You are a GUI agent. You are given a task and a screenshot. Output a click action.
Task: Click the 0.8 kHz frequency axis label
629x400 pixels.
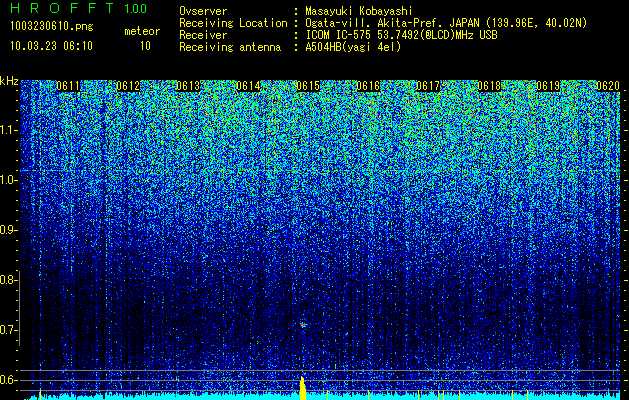(x=7, y=280)
